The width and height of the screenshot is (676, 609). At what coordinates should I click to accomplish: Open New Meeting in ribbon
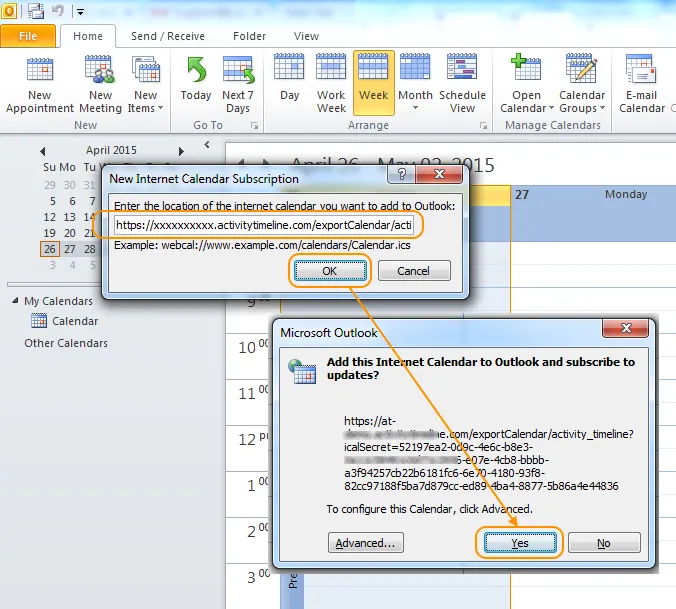click(100, 84)
